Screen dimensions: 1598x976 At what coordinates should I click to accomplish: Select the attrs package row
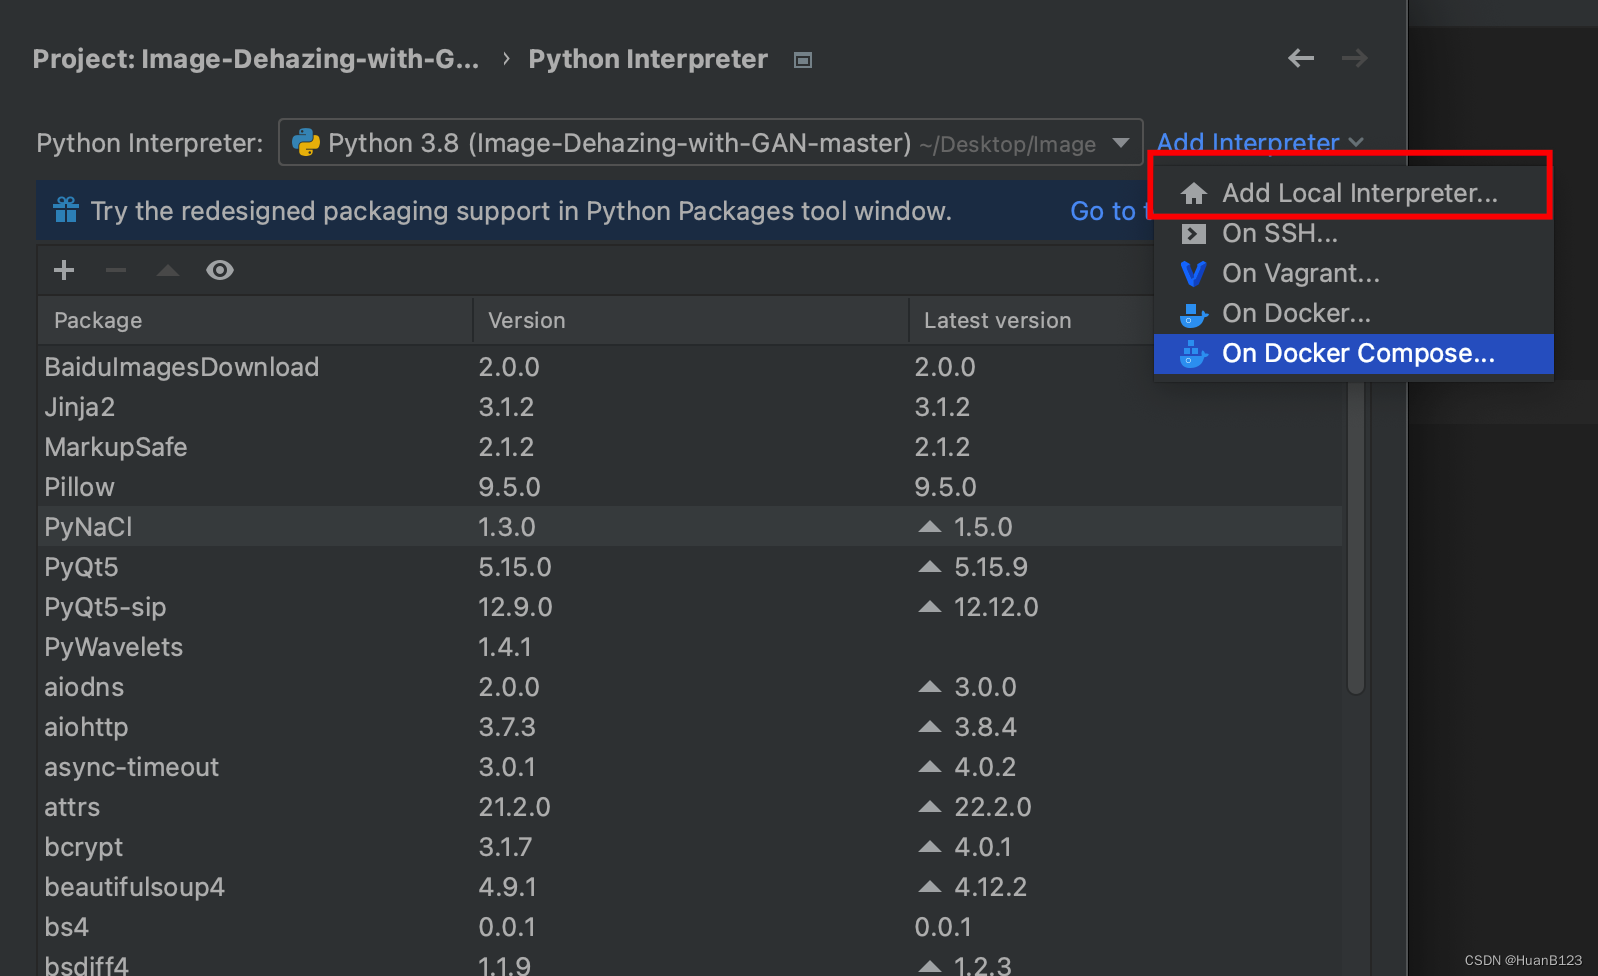coord(690,807)
